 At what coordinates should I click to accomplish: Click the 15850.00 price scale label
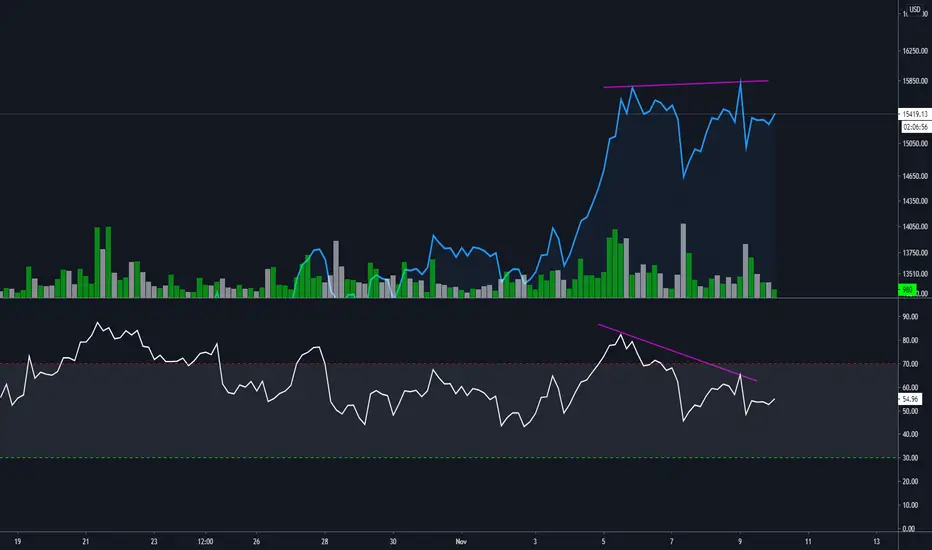pos(915,81)
